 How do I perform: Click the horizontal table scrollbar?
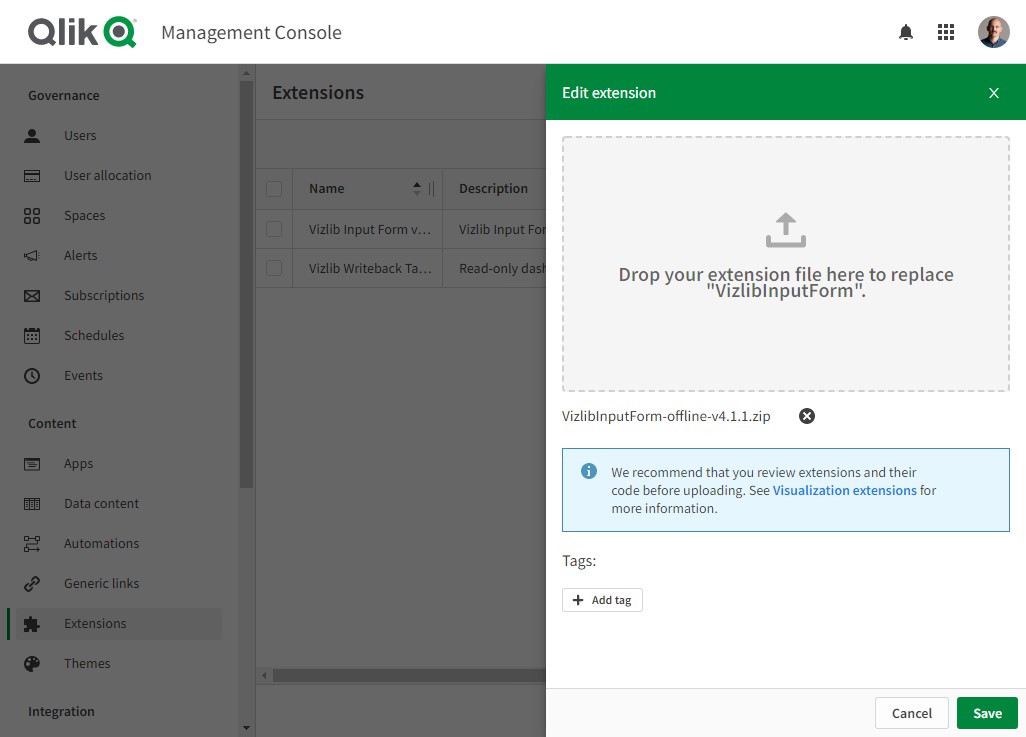pos(409,675)
